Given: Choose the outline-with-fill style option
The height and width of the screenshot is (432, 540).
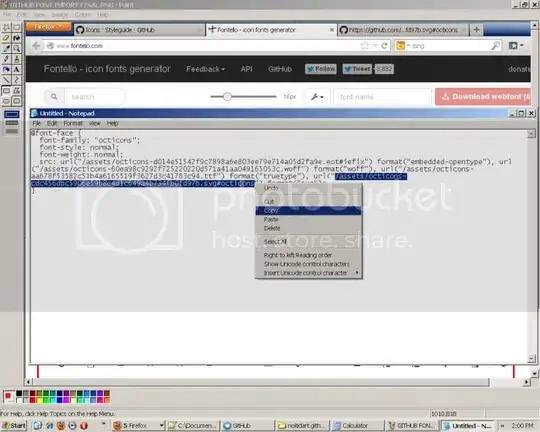Looking at the screenshot, I should [12, 123].
